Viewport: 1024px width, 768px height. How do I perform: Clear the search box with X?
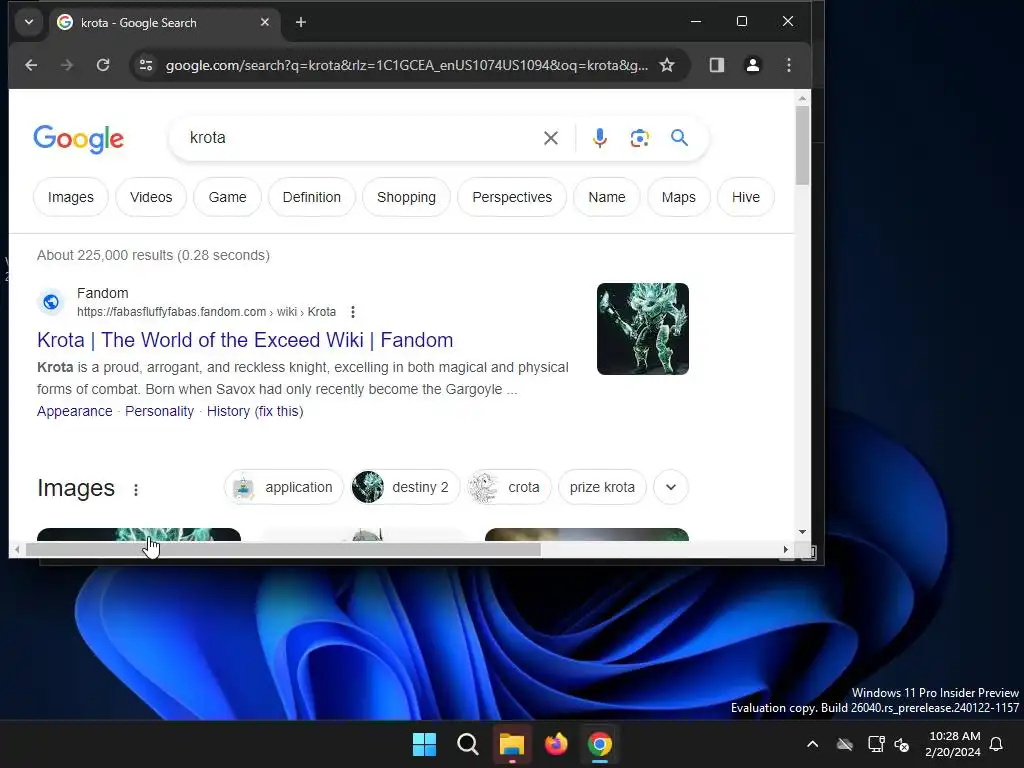tap(551, 138)
